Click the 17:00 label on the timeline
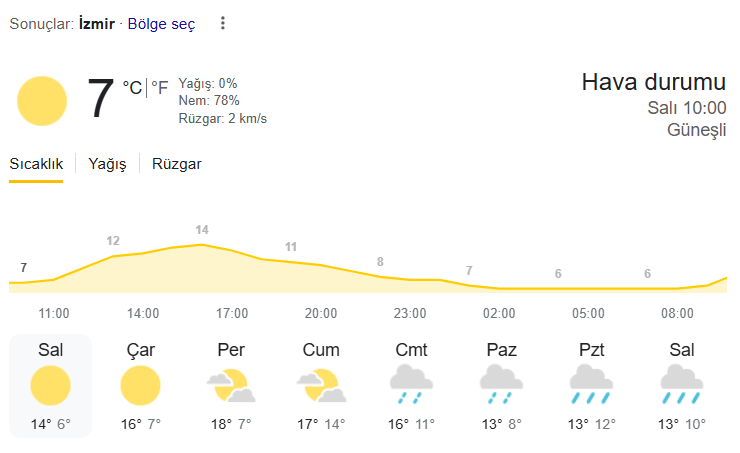This screenshot has width=740, height=453. (x=232, y=313)
